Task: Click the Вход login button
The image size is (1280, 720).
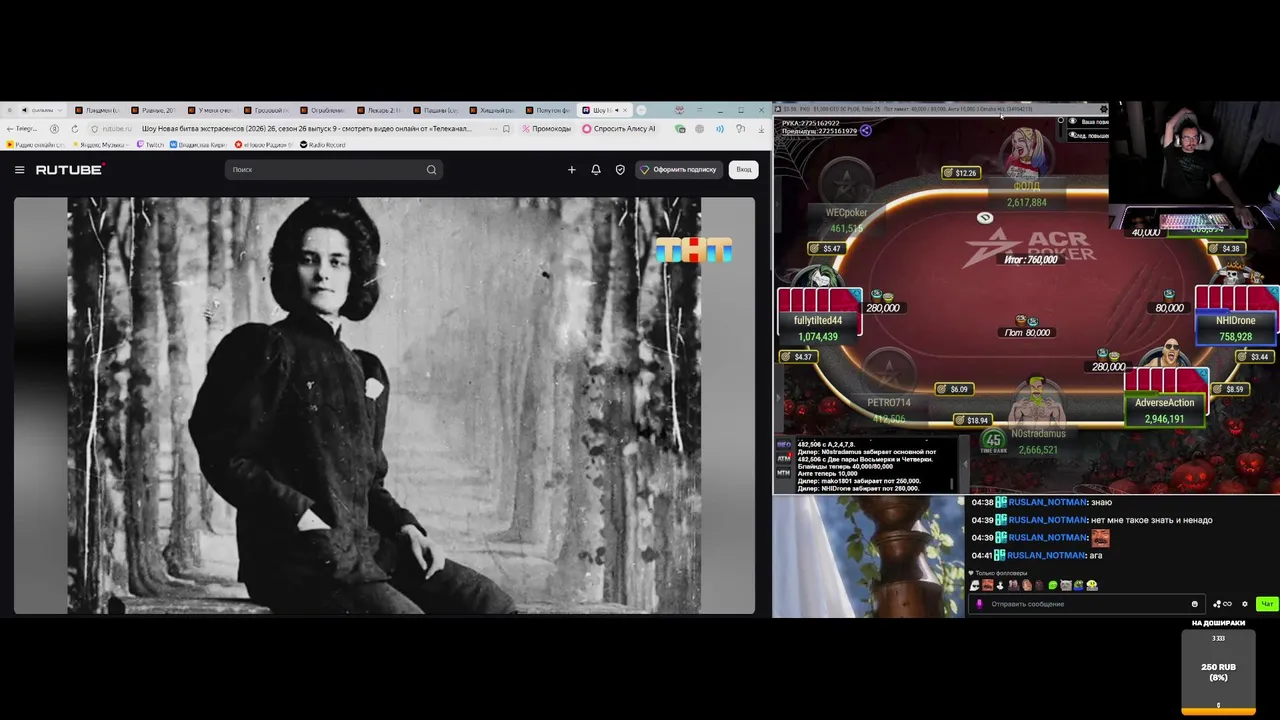Action: (743, 170)
